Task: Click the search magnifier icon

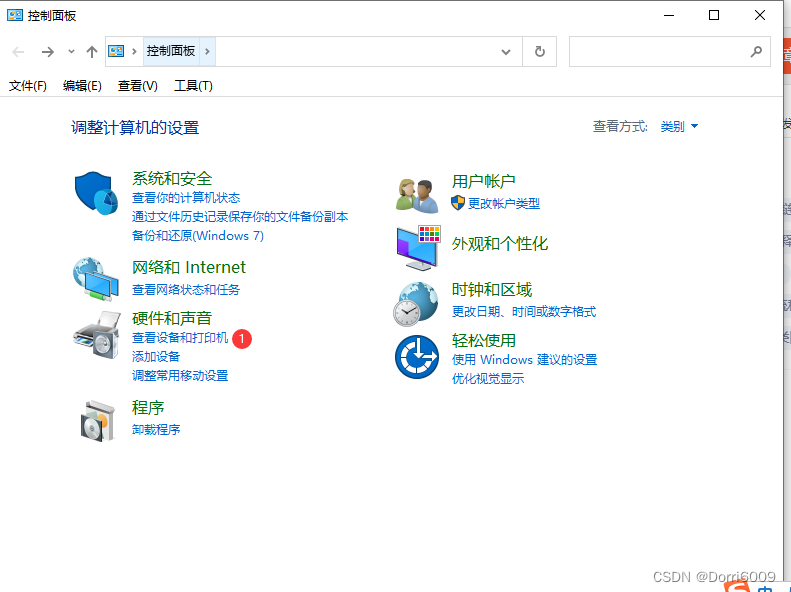Action: click(x=756, y=51)
